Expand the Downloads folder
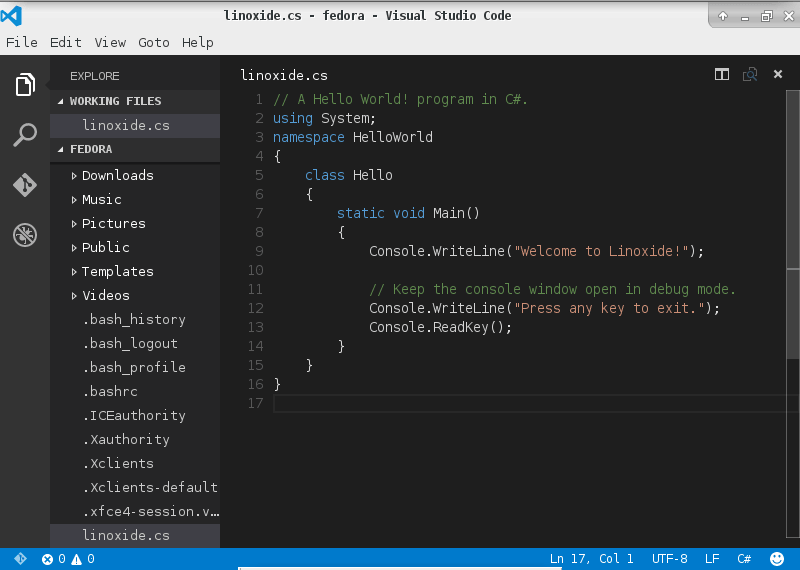Screen dimensions: 800x570 pyautogui.click(x=117, y=175)
